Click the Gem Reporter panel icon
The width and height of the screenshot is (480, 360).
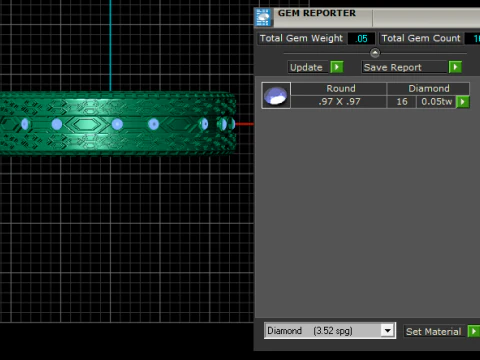coord(263,17)
